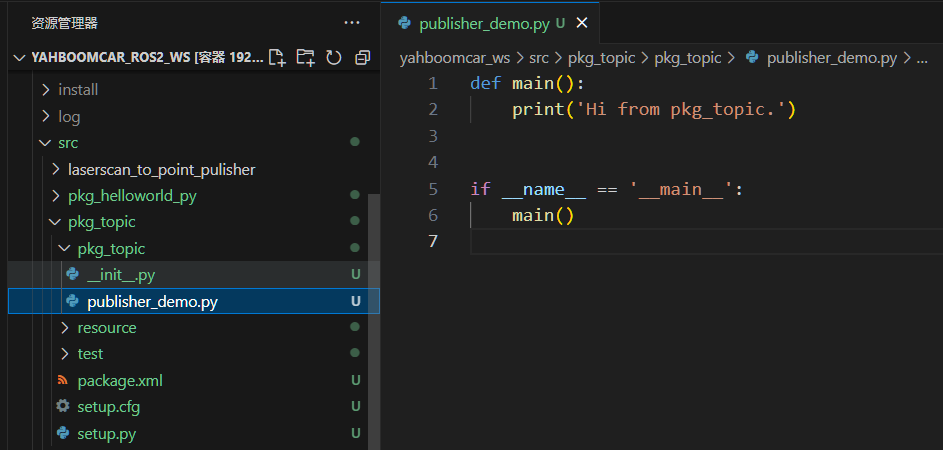Click the New Folder icon in explorer header

(305, 58)
